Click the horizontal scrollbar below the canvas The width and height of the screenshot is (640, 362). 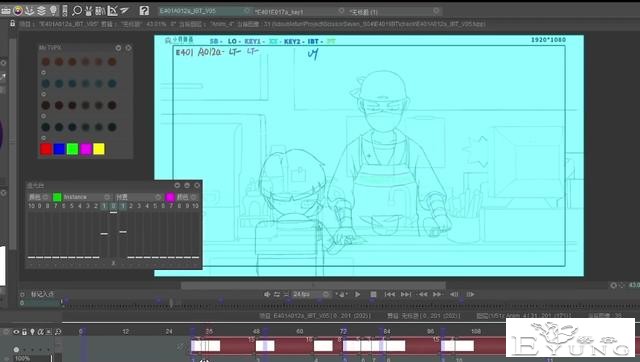point(313,285)
